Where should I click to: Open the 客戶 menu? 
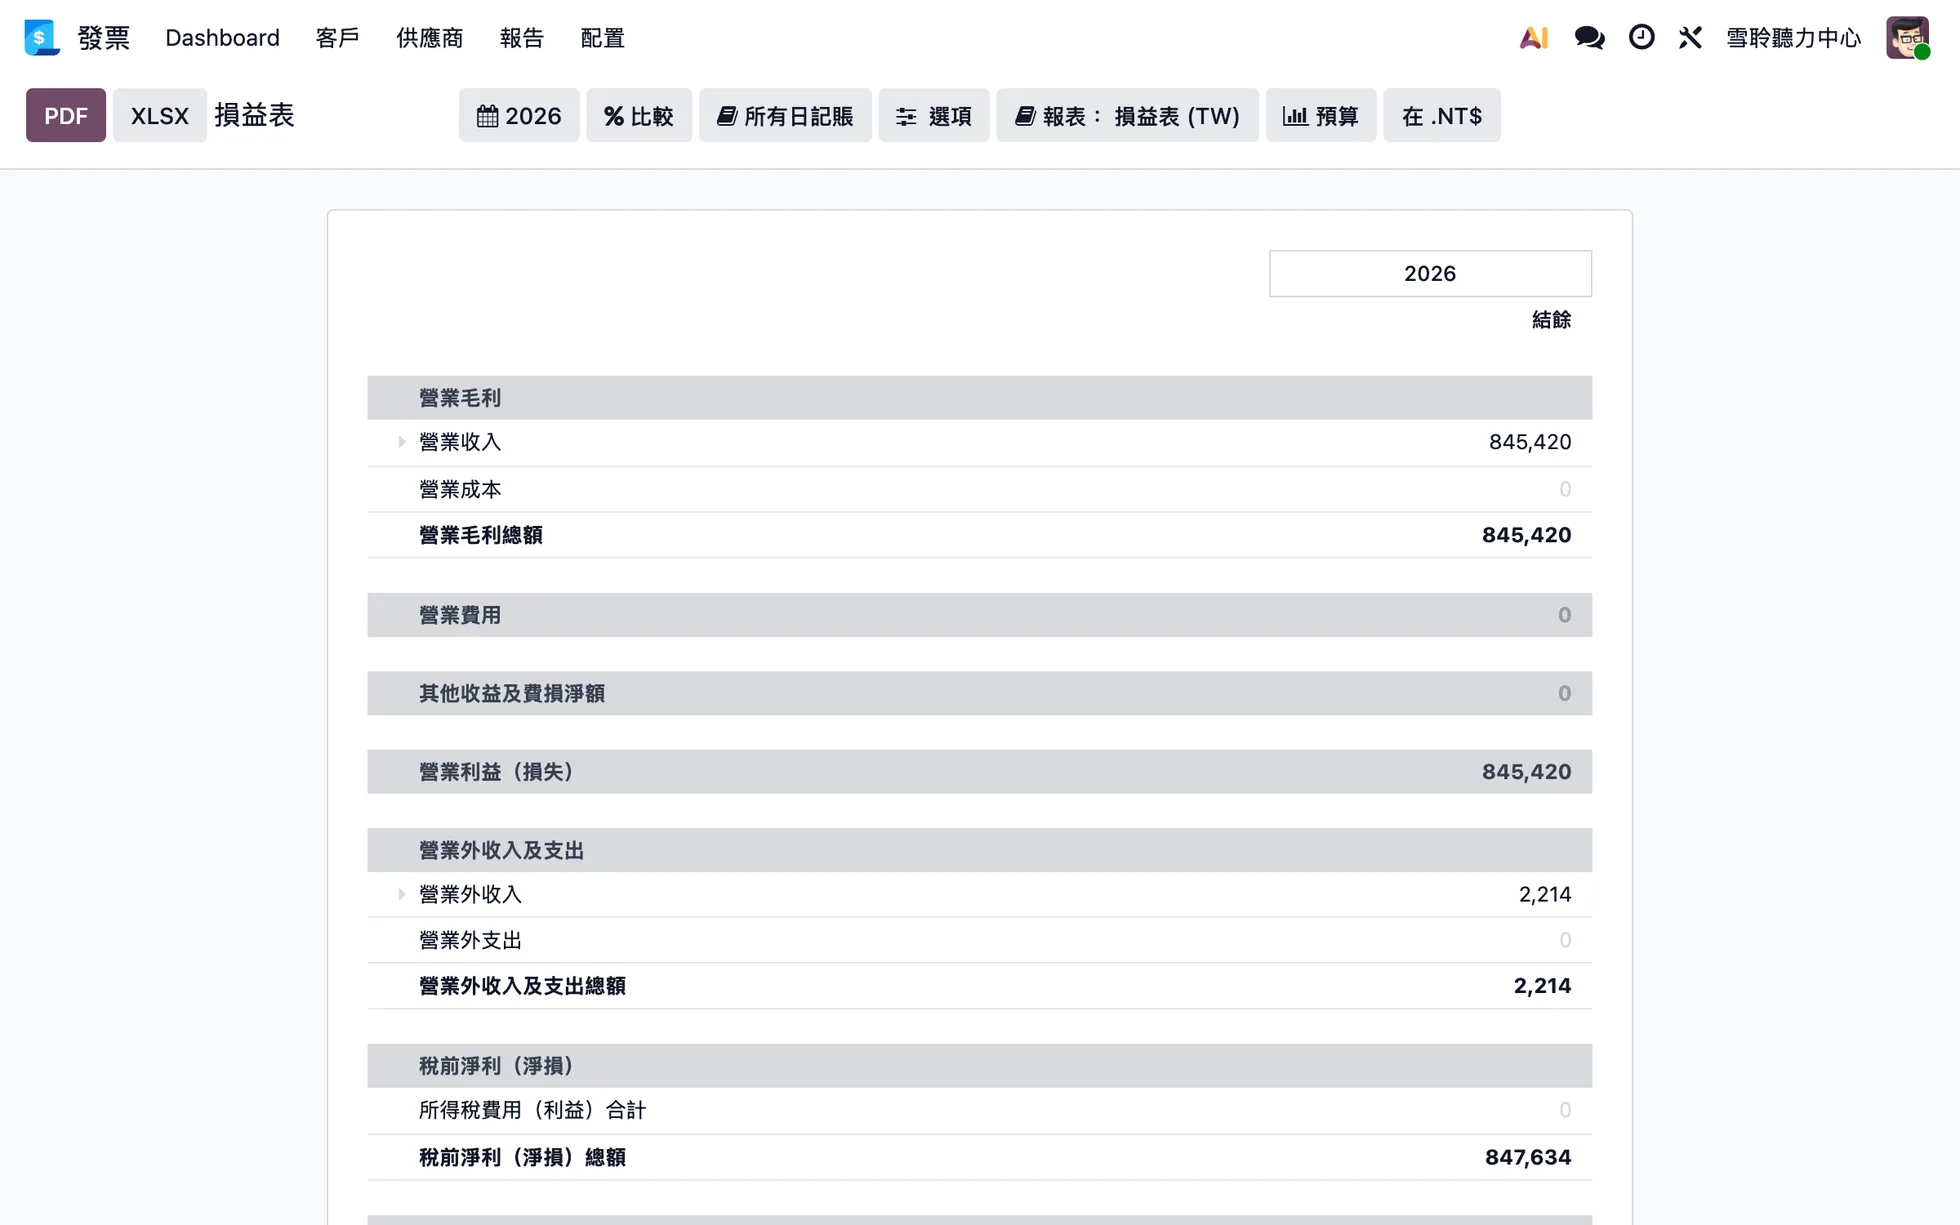[x=337, y=38]
